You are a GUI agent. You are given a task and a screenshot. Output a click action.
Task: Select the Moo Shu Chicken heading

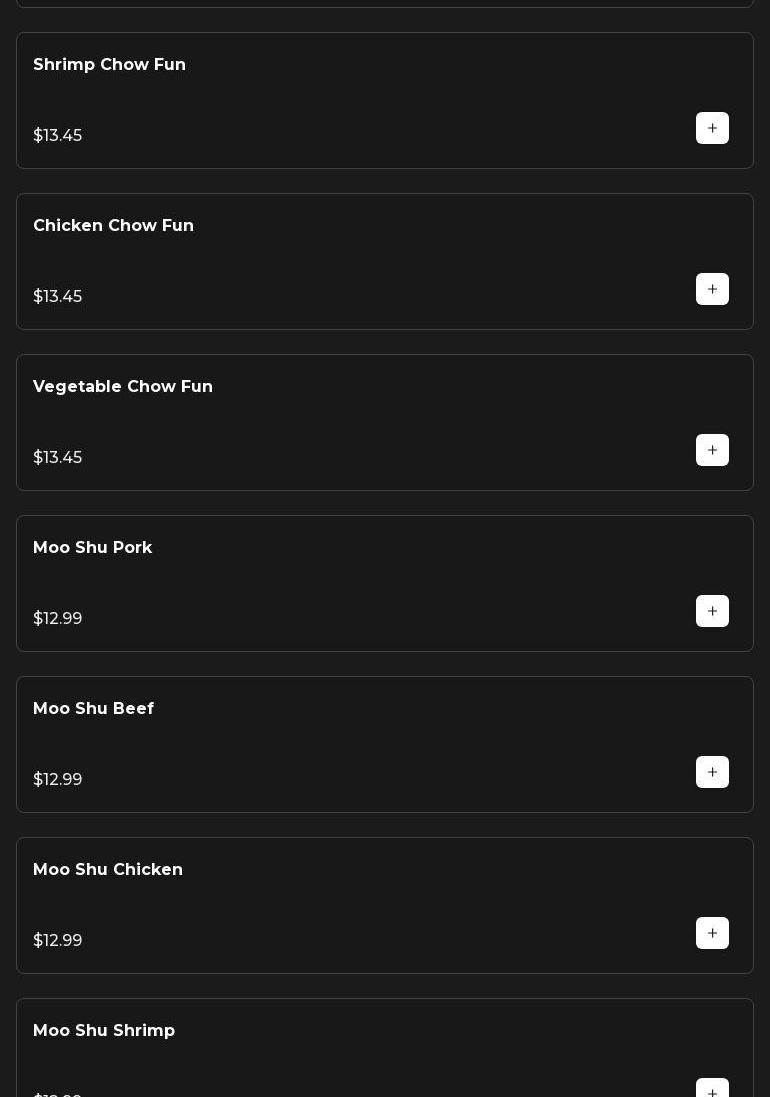(108, 870)
